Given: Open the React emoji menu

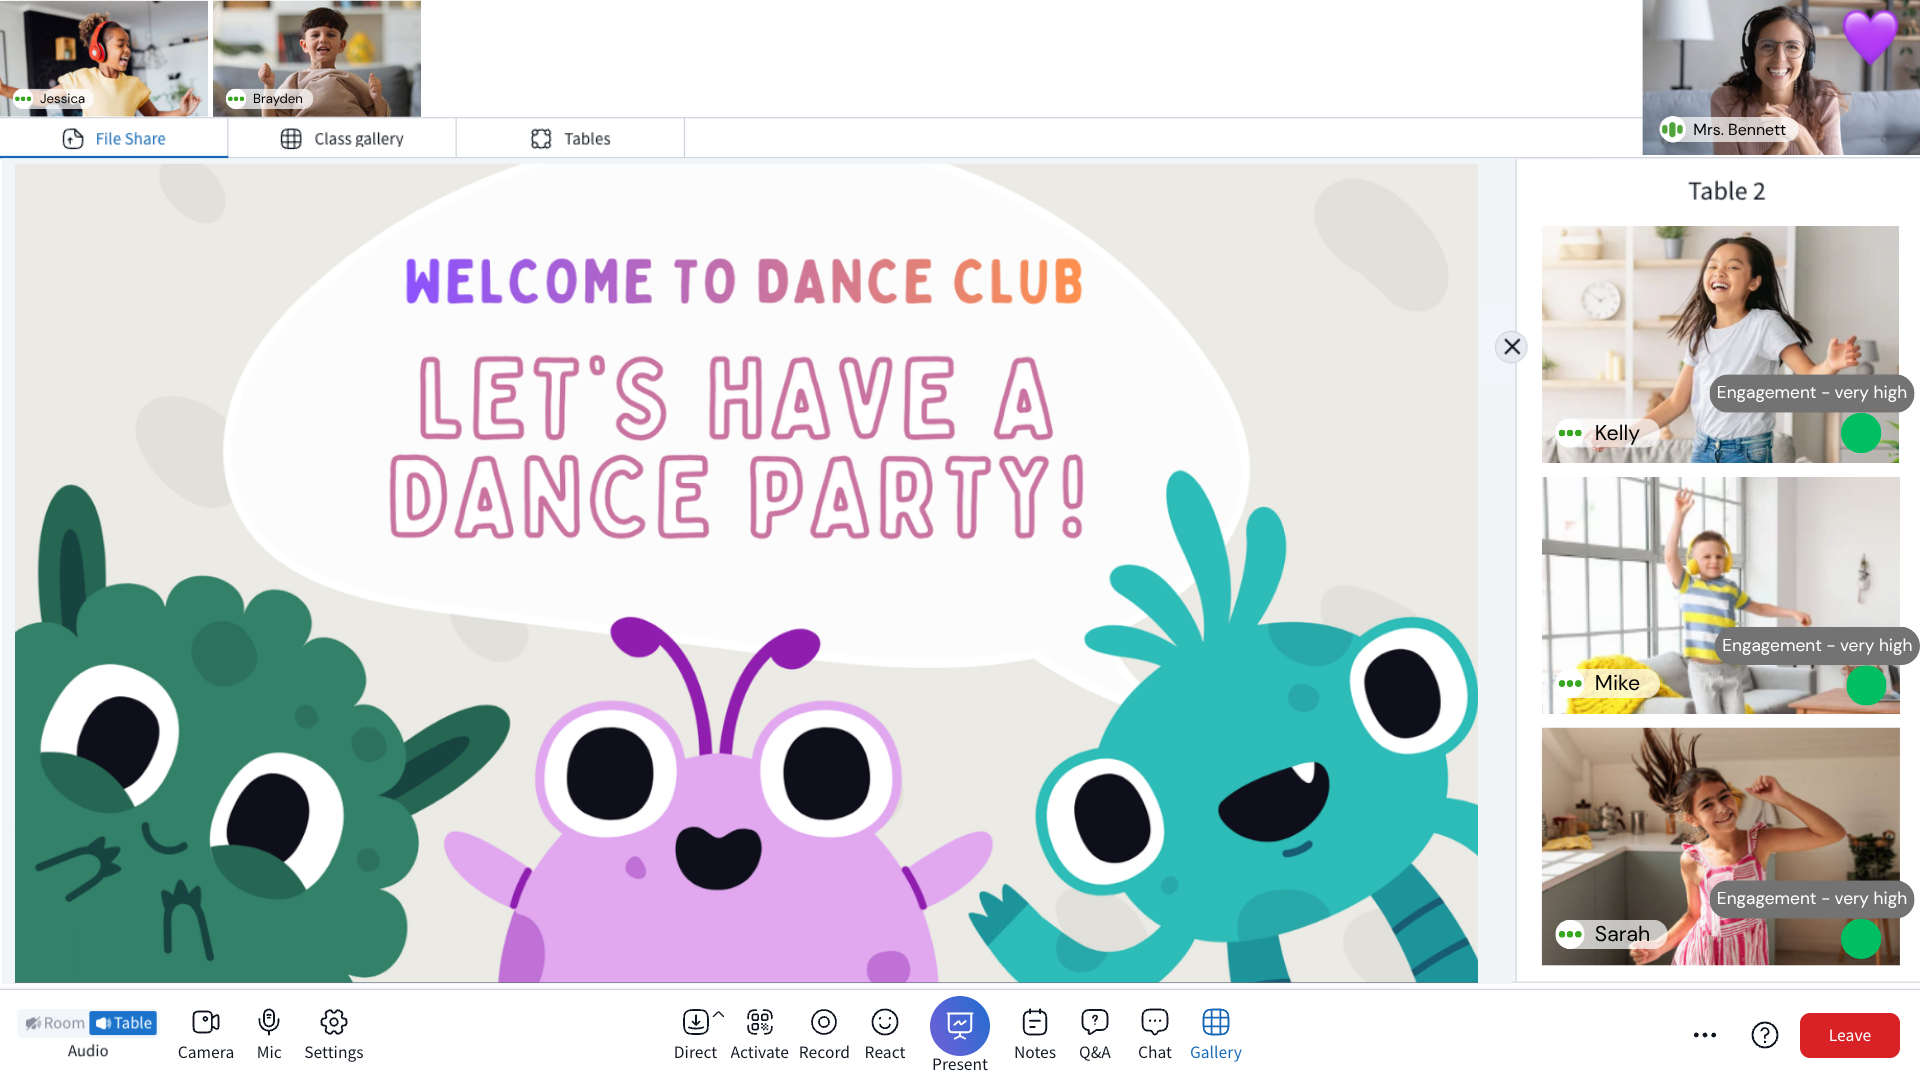Looking at the screenshot, I should pos(885,1034).
